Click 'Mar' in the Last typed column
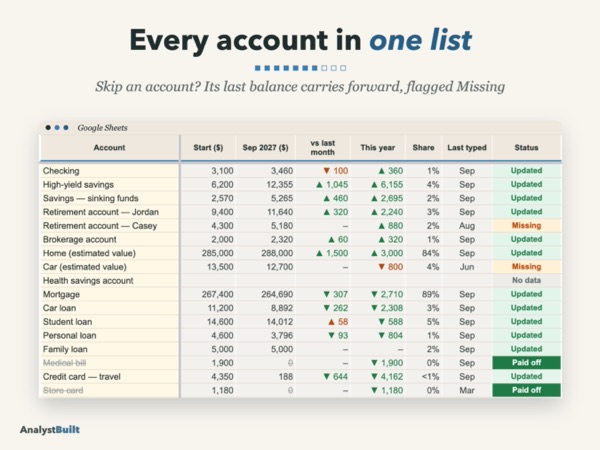Viewport: 600px width, 450px height. coord(467,391)
